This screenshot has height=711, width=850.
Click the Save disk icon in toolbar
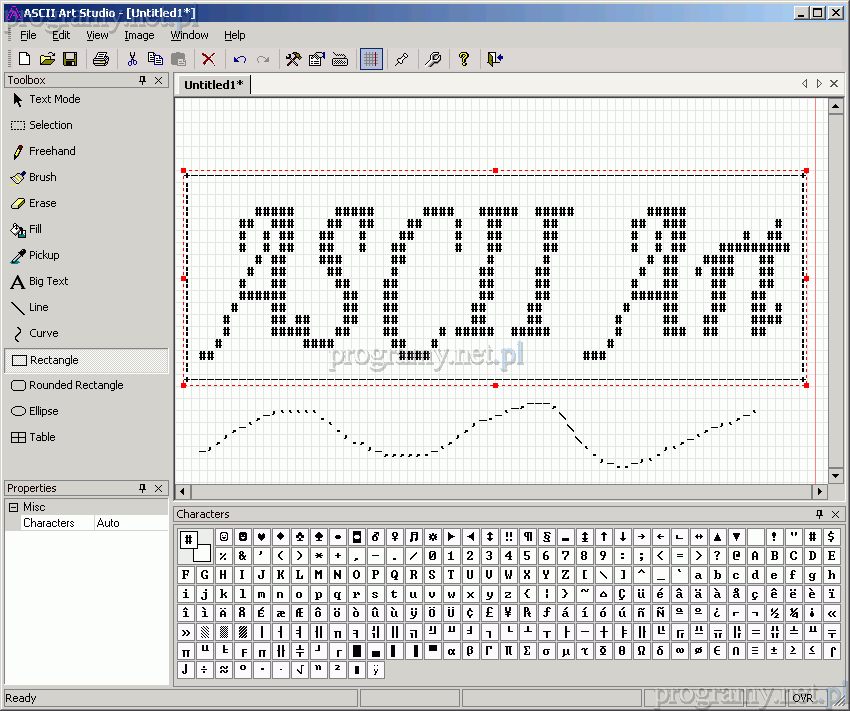pyautogui.click(x=70, y=60)
